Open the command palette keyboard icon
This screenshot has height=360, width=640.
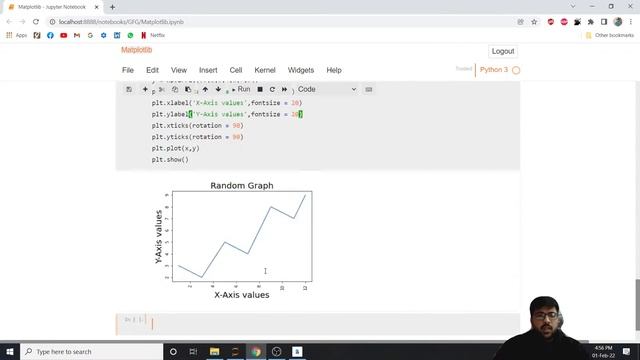pyautogui.click(x=369, y=89)
